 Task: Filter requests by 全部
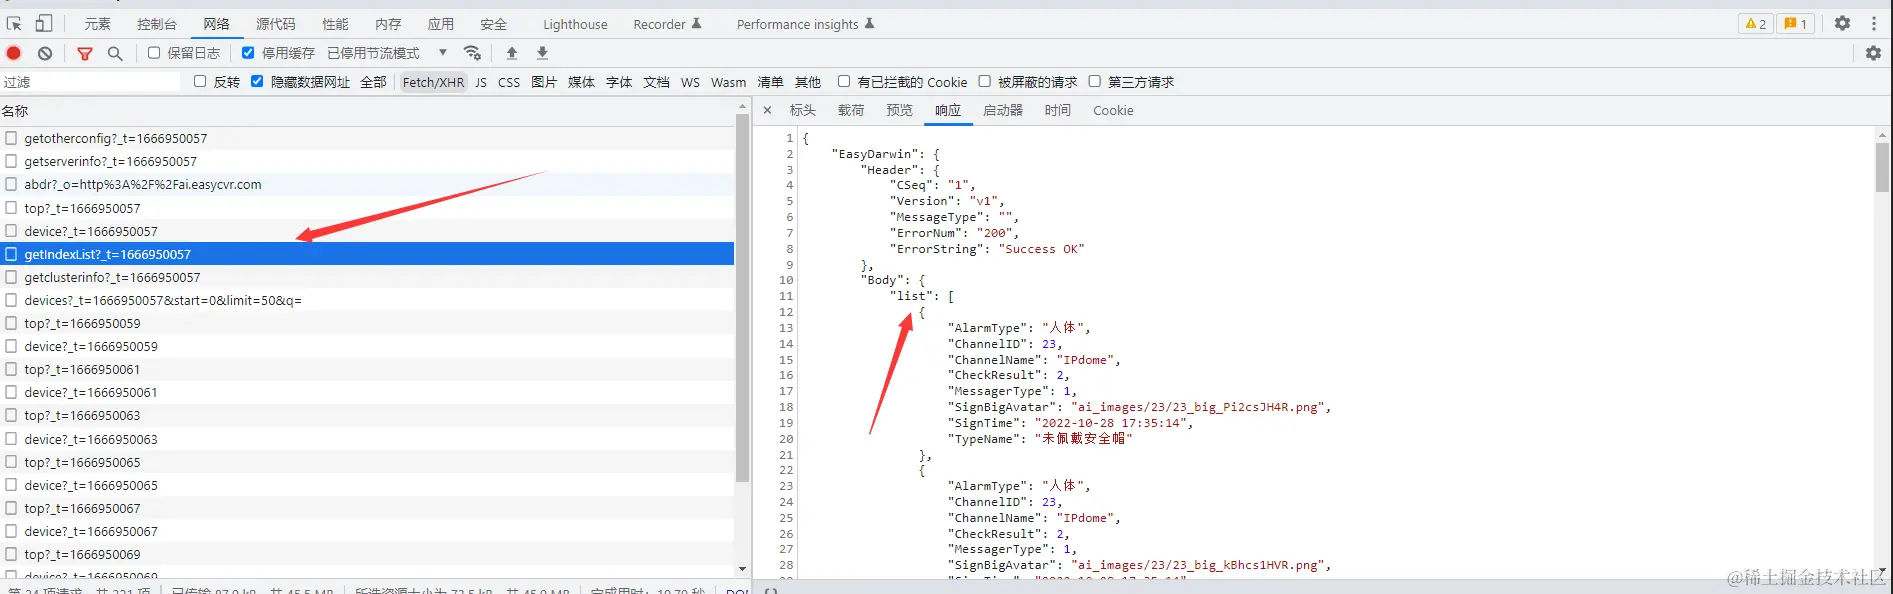[x=373, y=82]
